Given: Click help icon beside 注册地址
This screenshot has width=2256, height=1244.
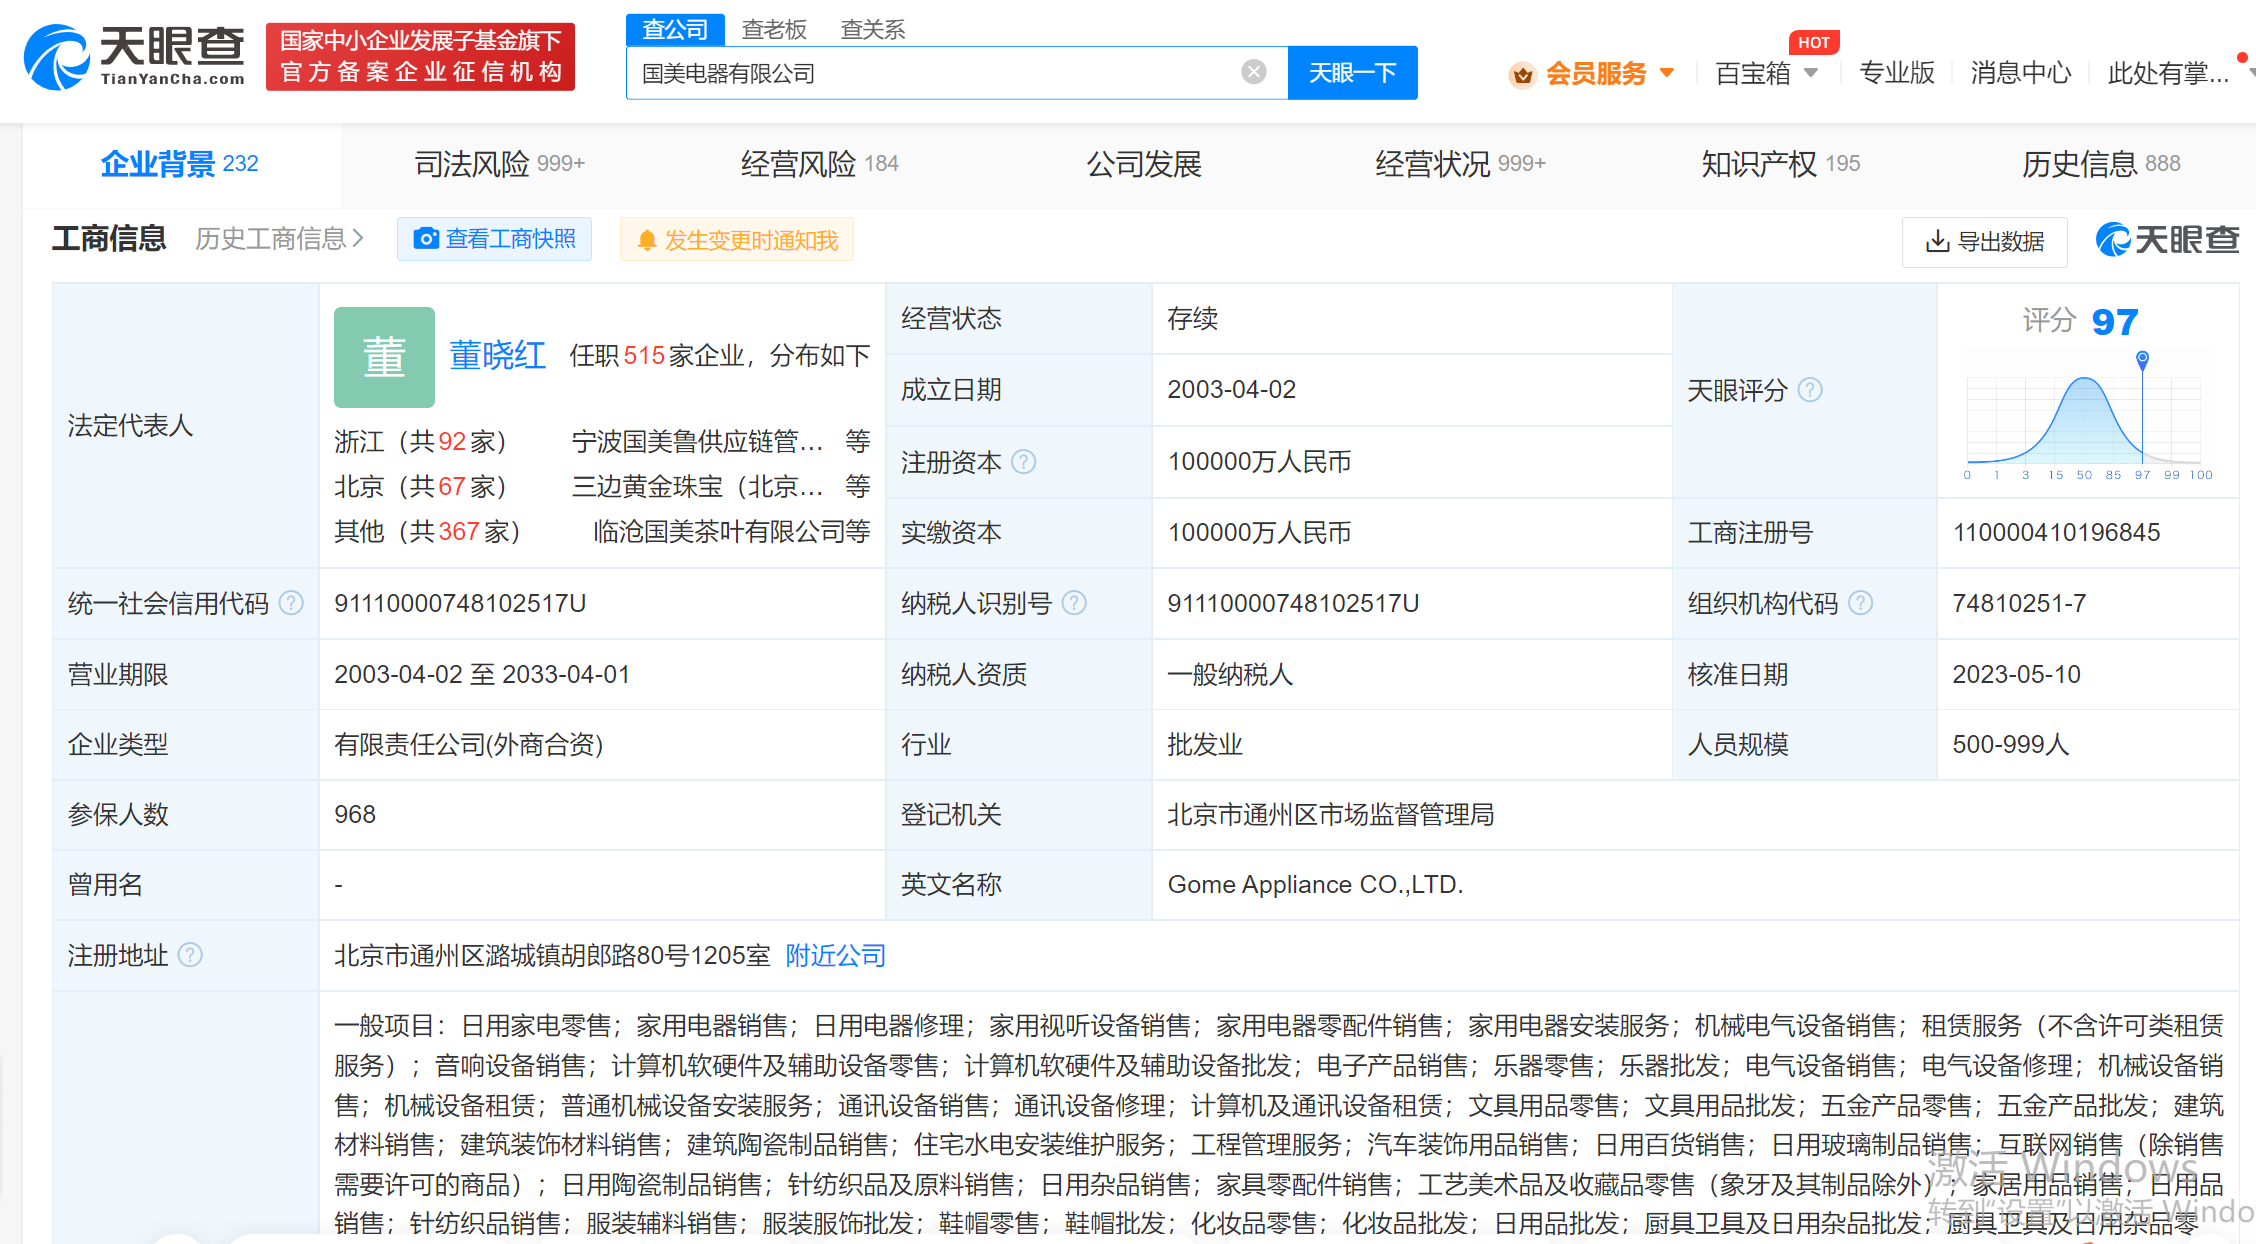Looking at the screenshot, I should click(x=190, y=955).
